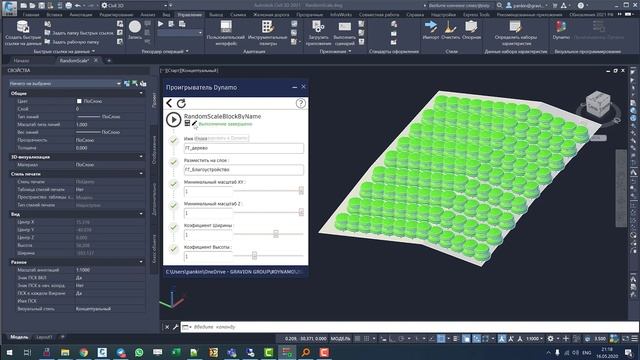Toggle the check beside width coefficient
Screen dimensions: 640x360
point(173,227)
